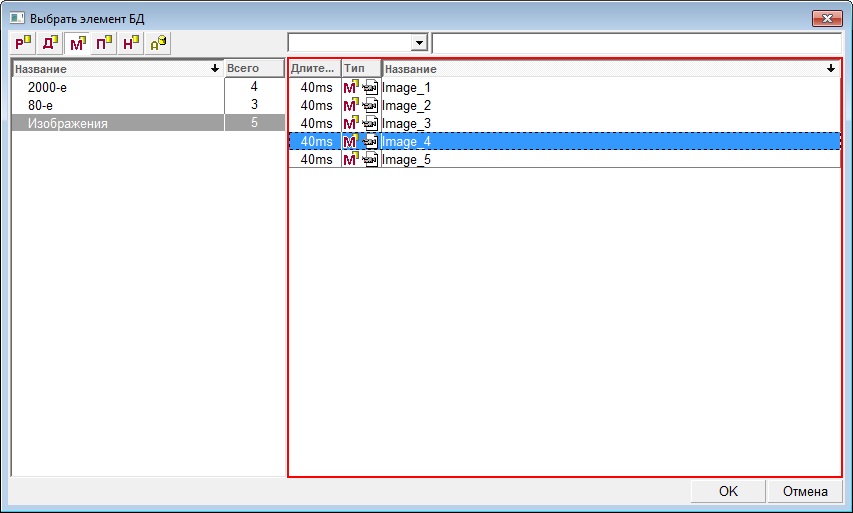Viewport: 853px width, 513px height.
Task: Close the 'Выбрать элемент БД' dialog
Action: pyautogui.click(x=827, y=18)
